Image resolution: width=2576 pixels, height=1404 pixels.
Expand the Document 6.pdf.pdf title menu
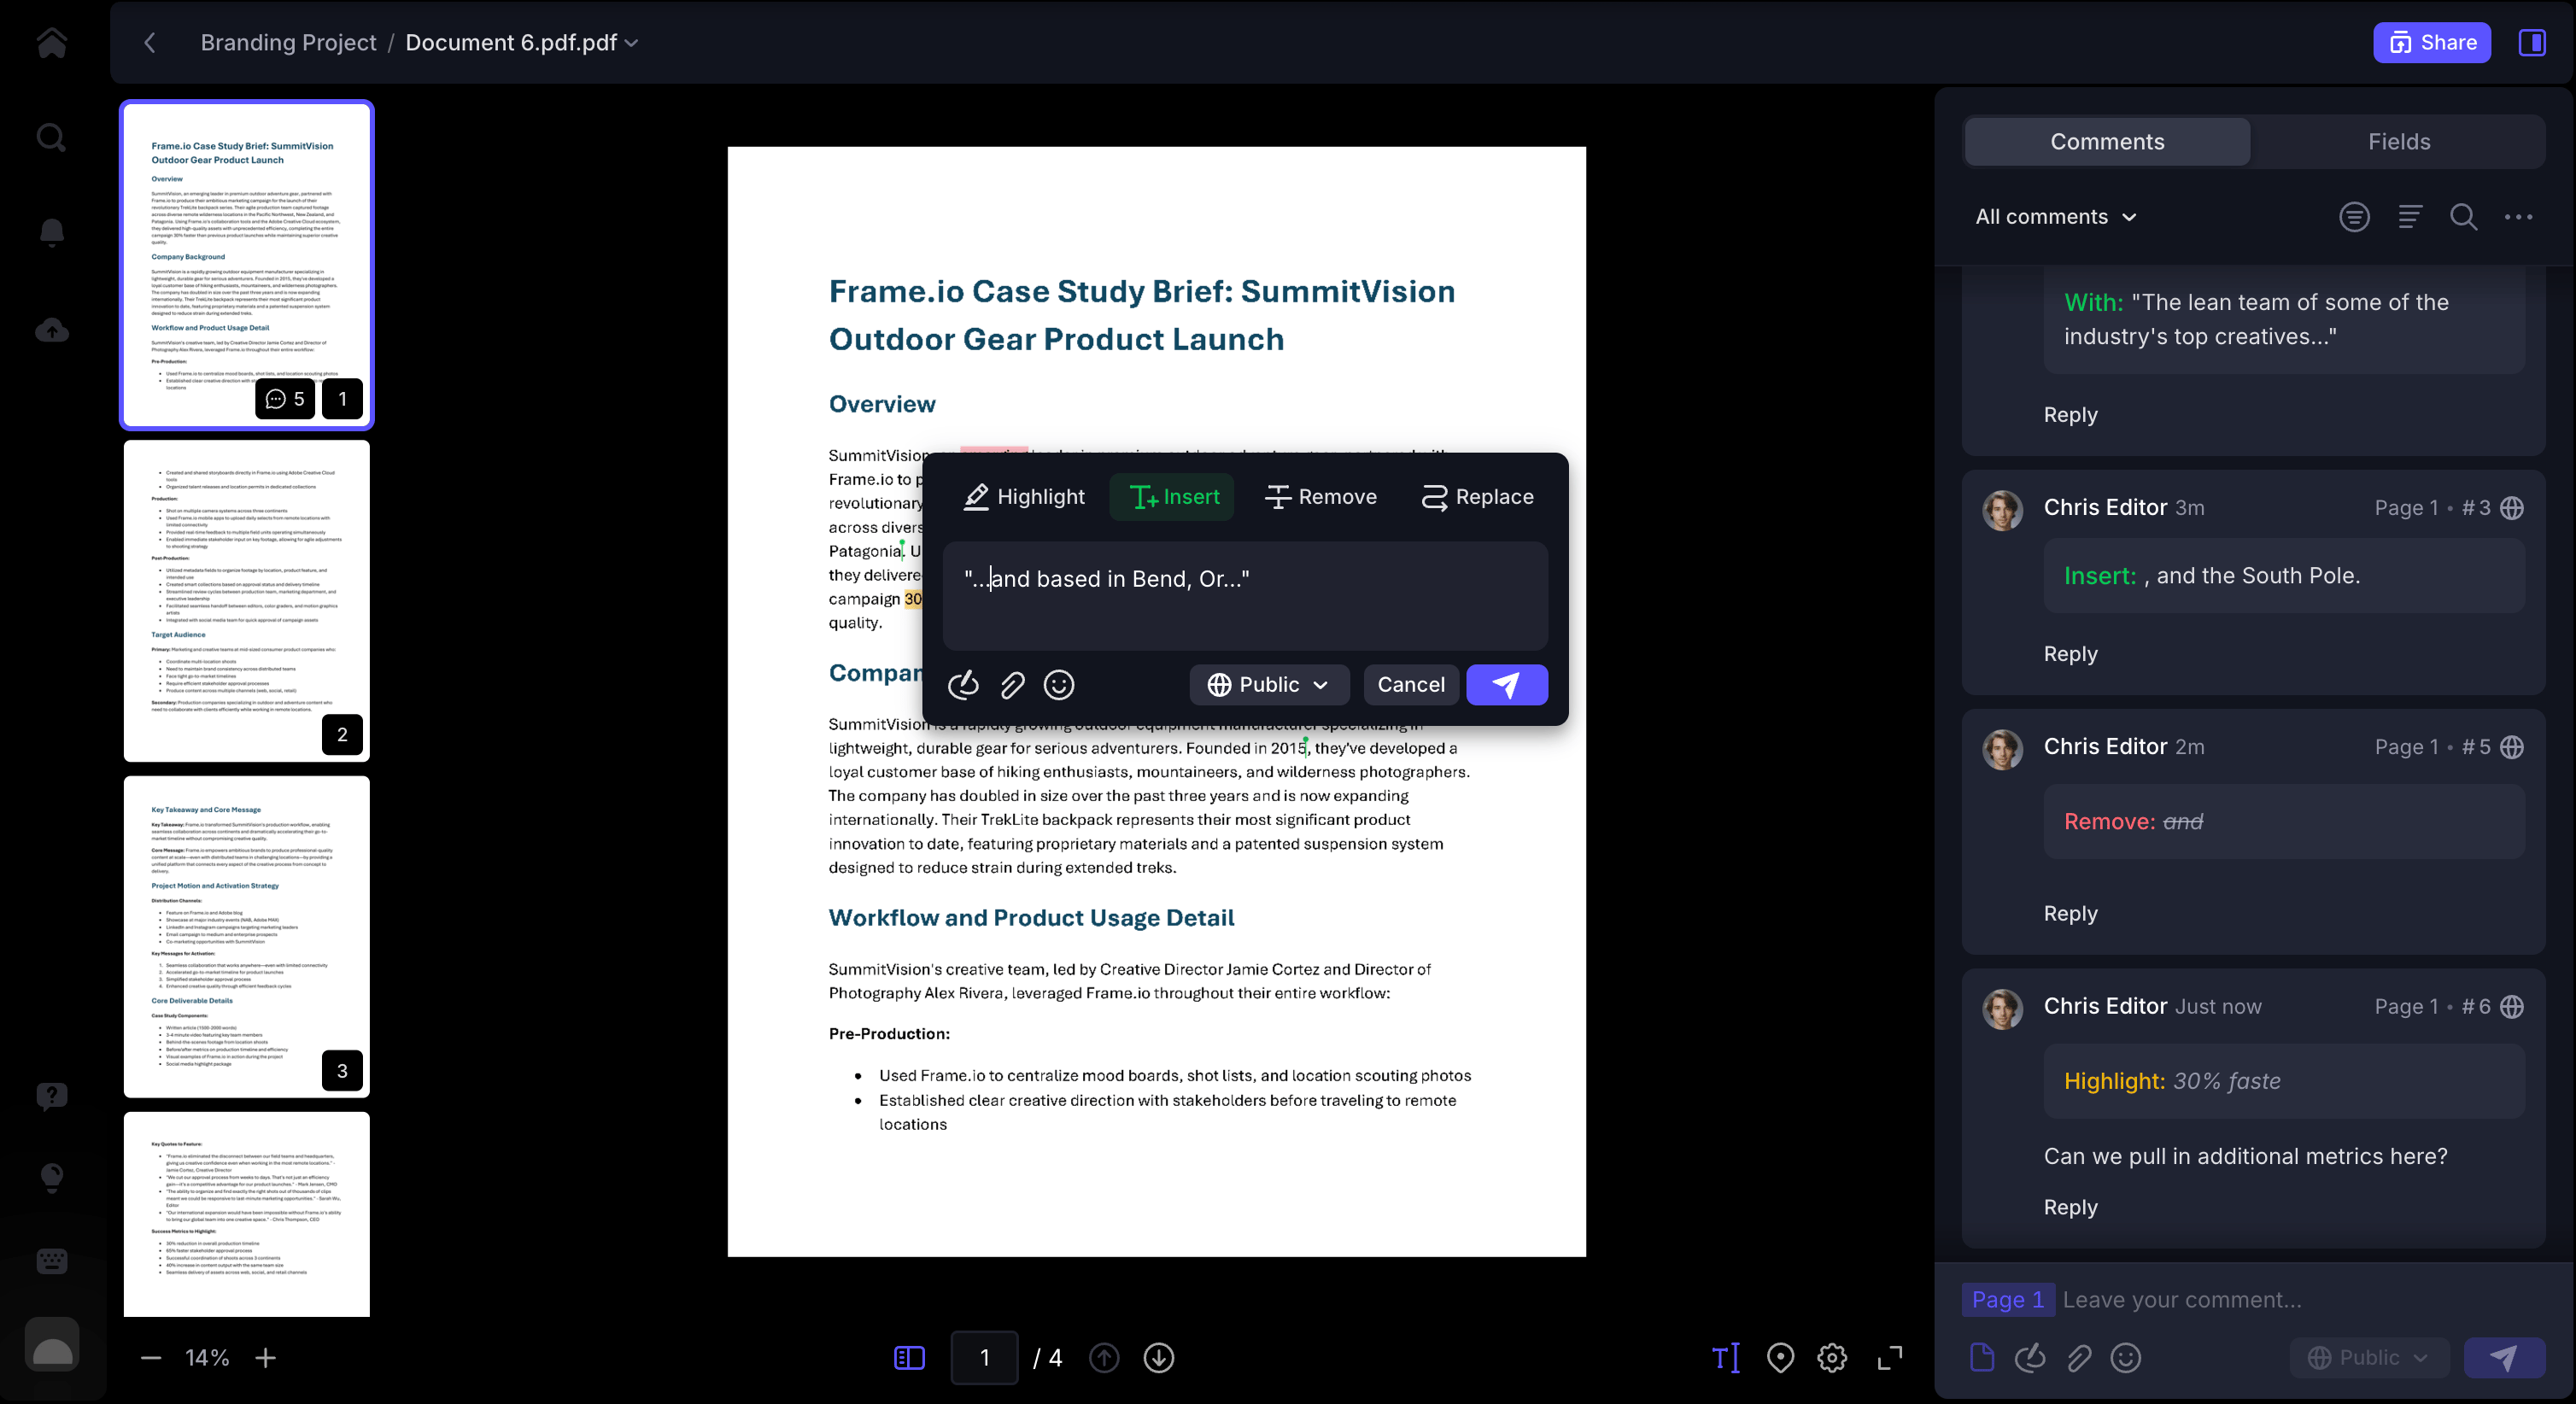click(631, 43)
